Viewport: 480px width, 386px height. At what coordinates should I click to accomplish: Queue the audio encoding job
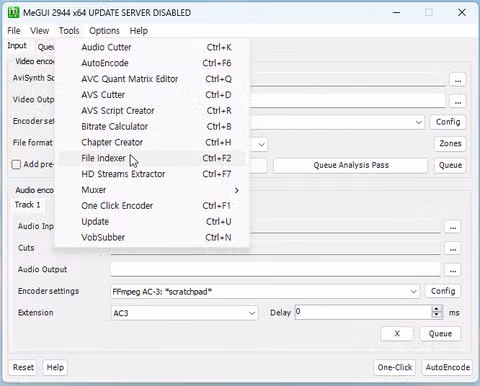[440, 334]
